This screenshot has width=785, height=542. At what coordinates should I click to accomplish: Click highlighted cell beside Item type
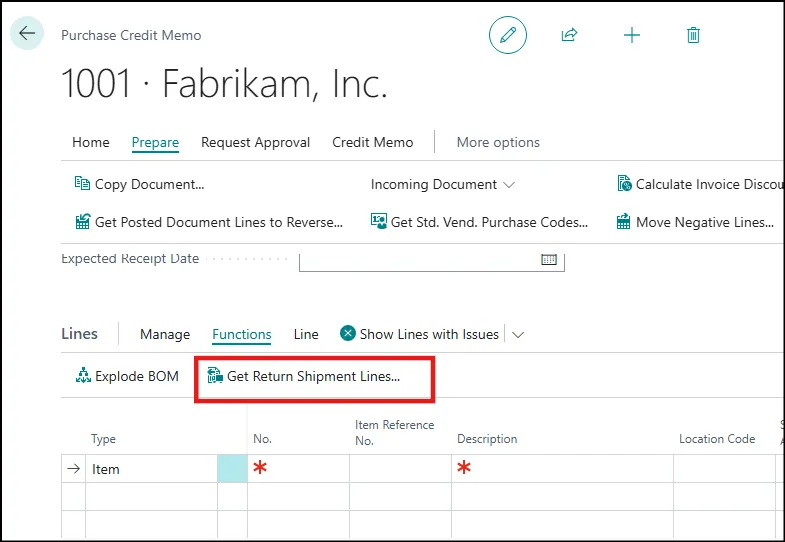point(232,469)
